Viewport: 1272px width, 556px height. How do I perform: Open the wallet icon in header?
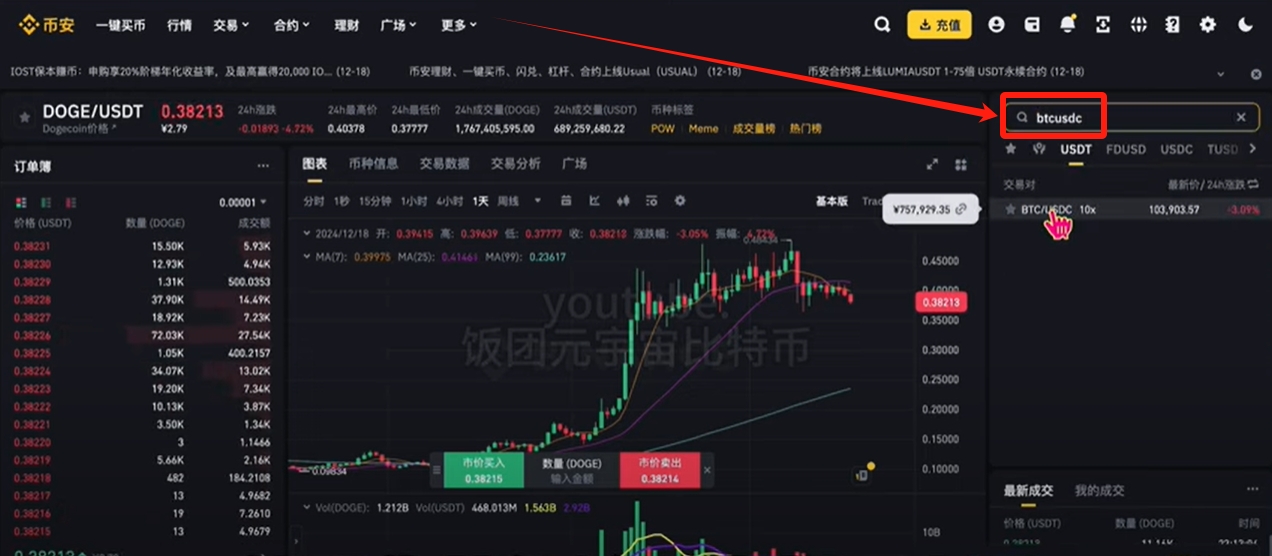(x=1032, y=25)
